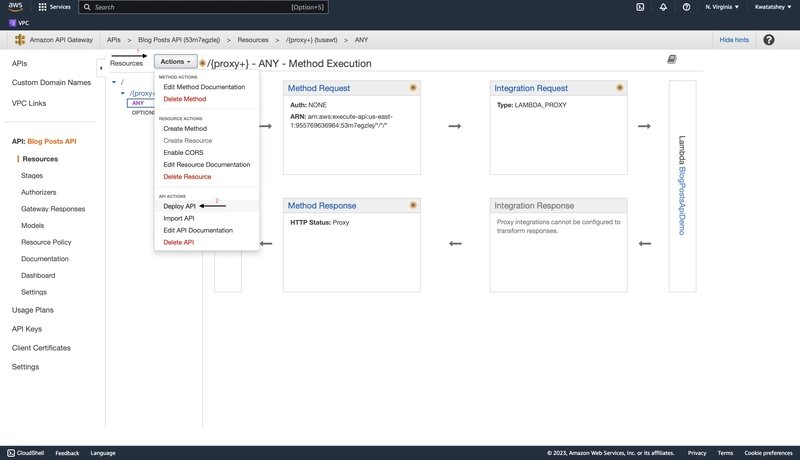This screenshot has width=800, height=460.
Task: Open BlogPostsApiDemo Lambda link
Action: pyautogui.click(x=682, y=201)
